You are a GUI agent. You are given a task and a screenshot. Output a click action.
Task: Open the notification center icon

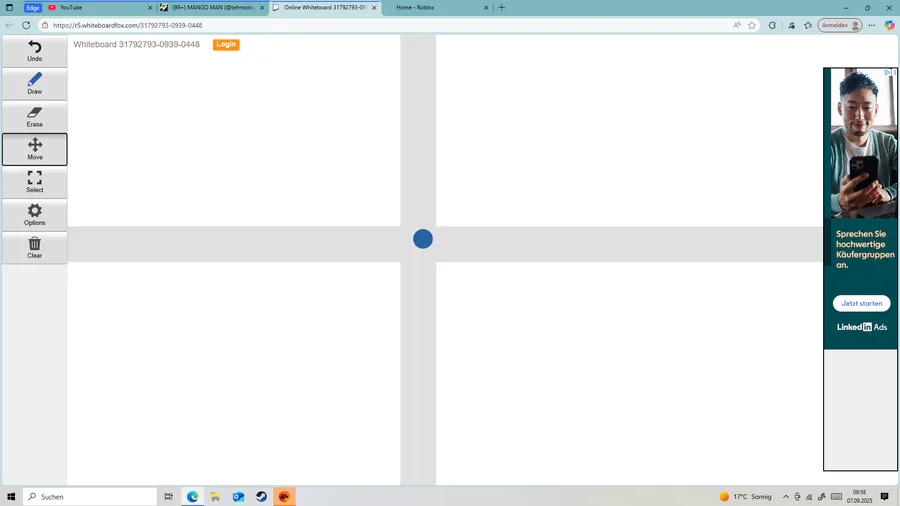pyautogui.click(x=885, y=496)
